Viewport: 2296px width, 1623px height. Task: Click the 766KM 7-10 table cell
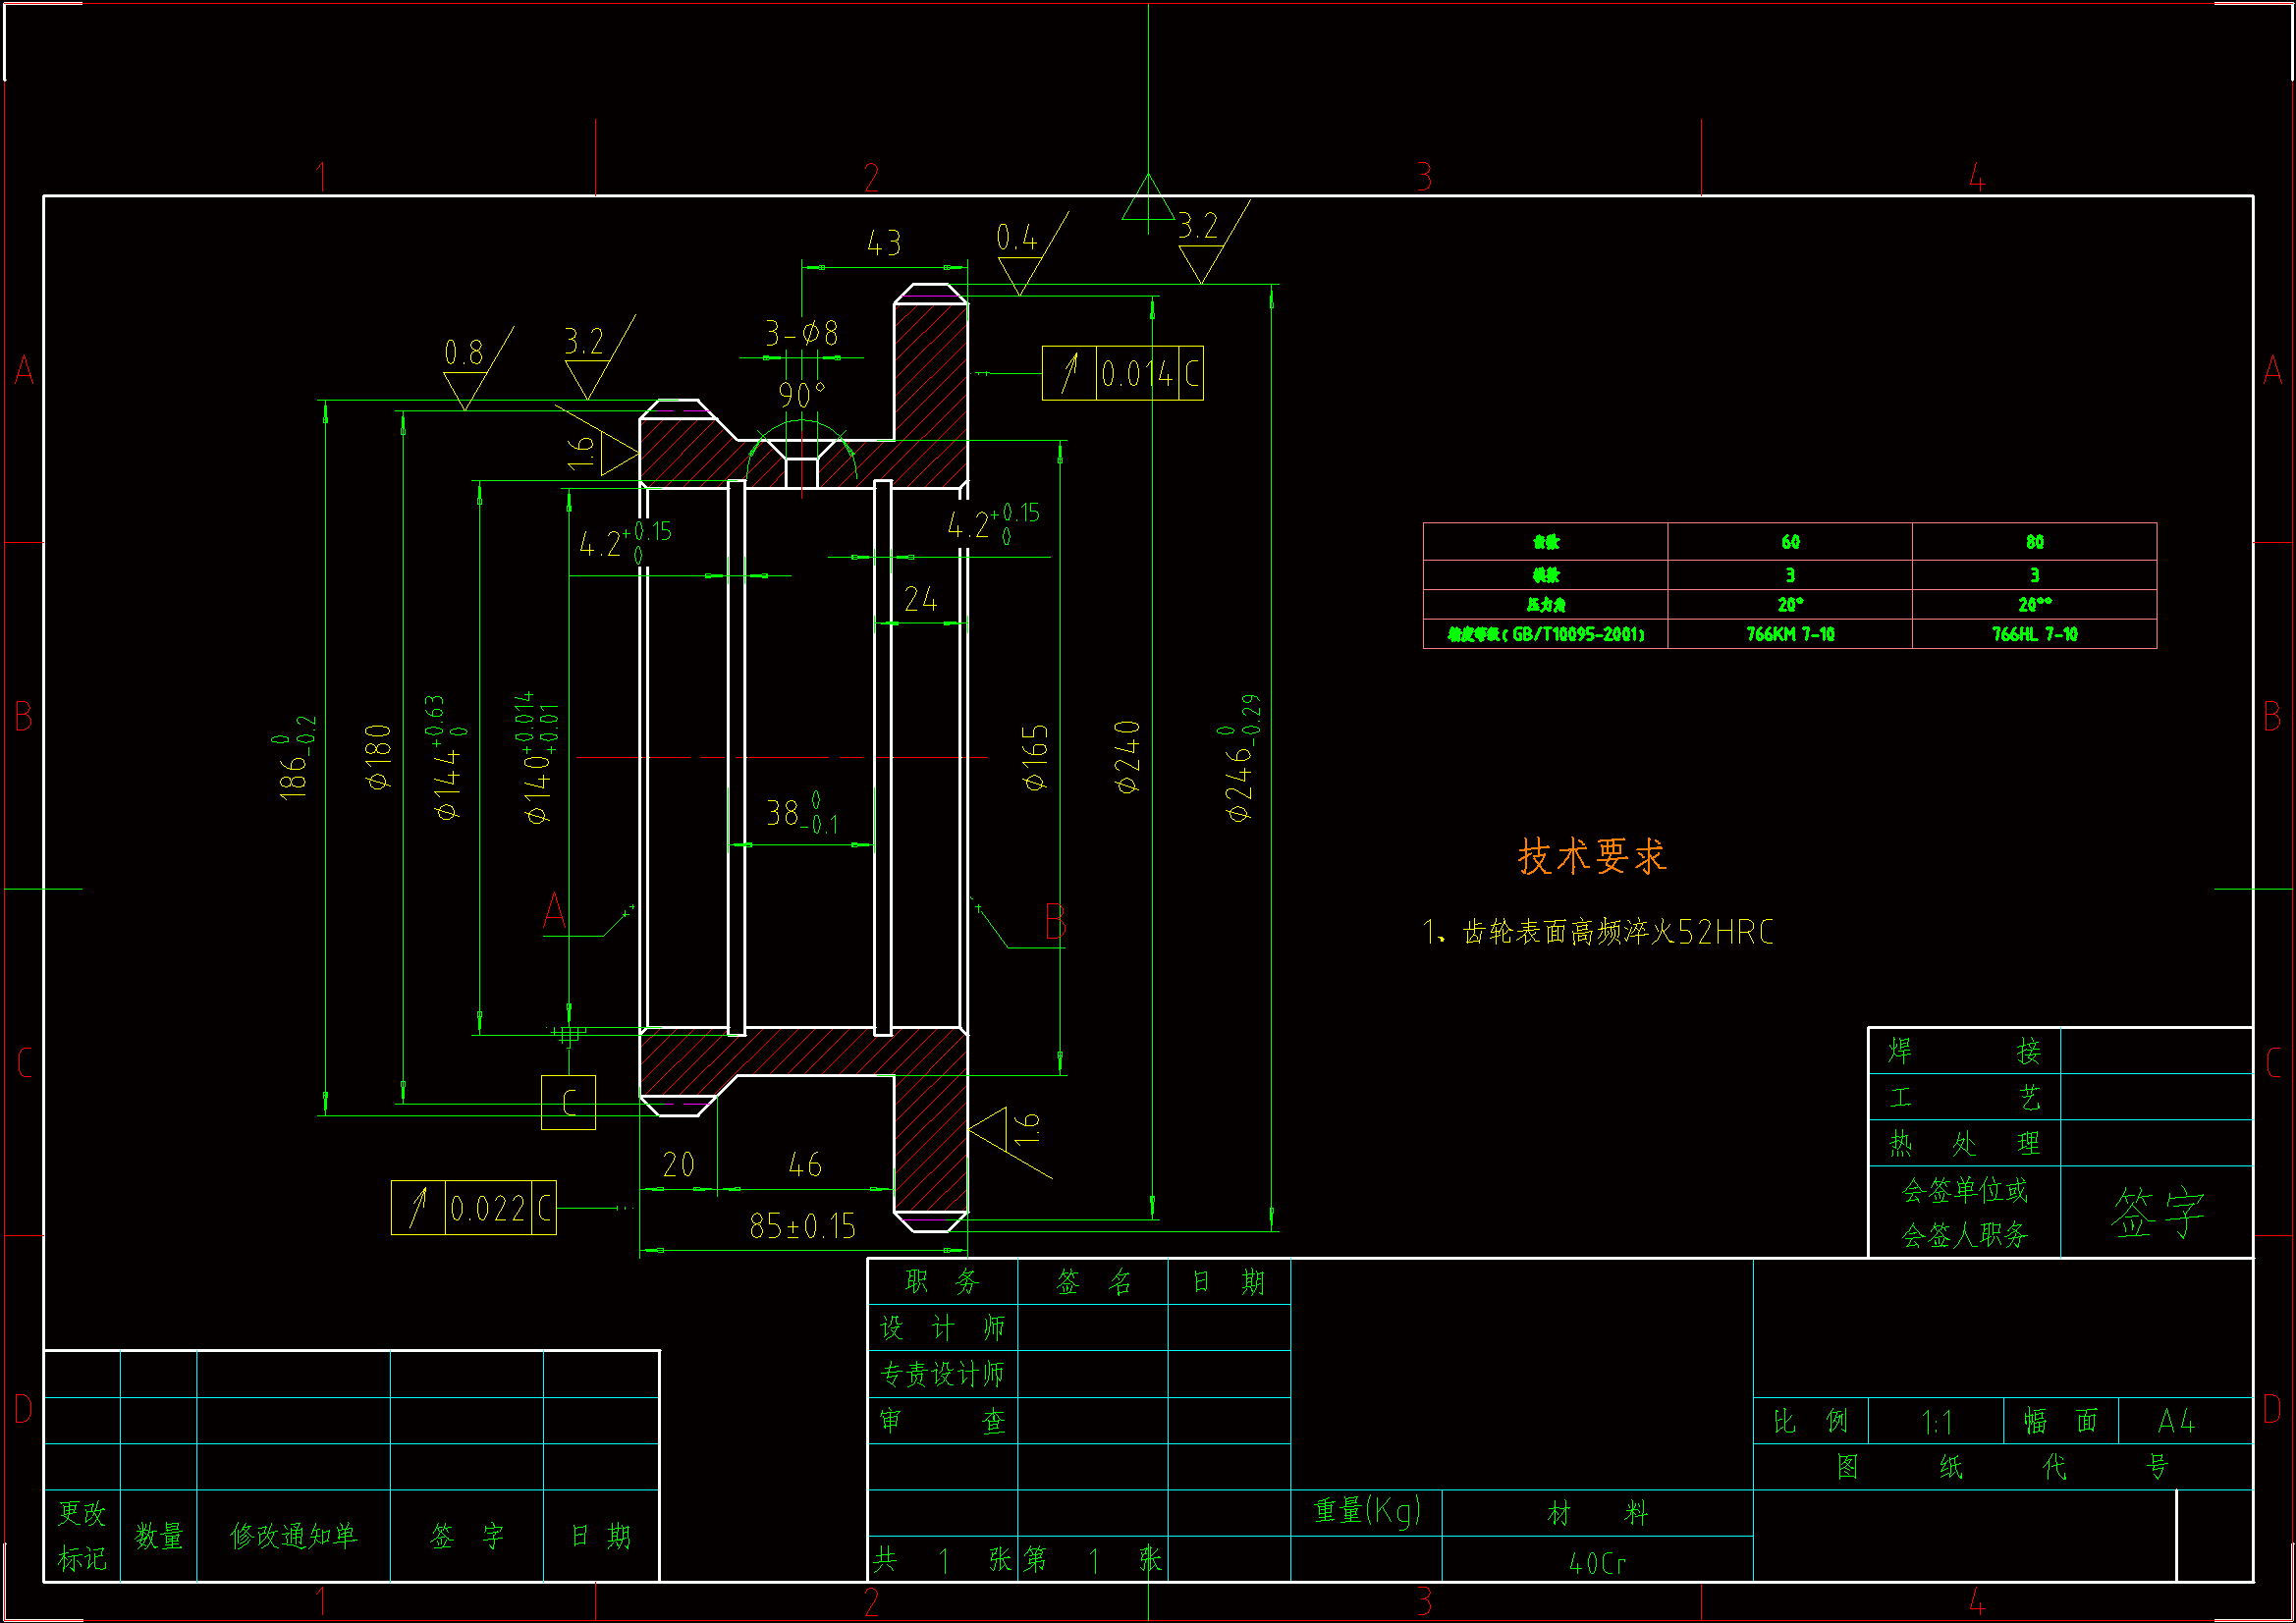tap(1789, 634)
